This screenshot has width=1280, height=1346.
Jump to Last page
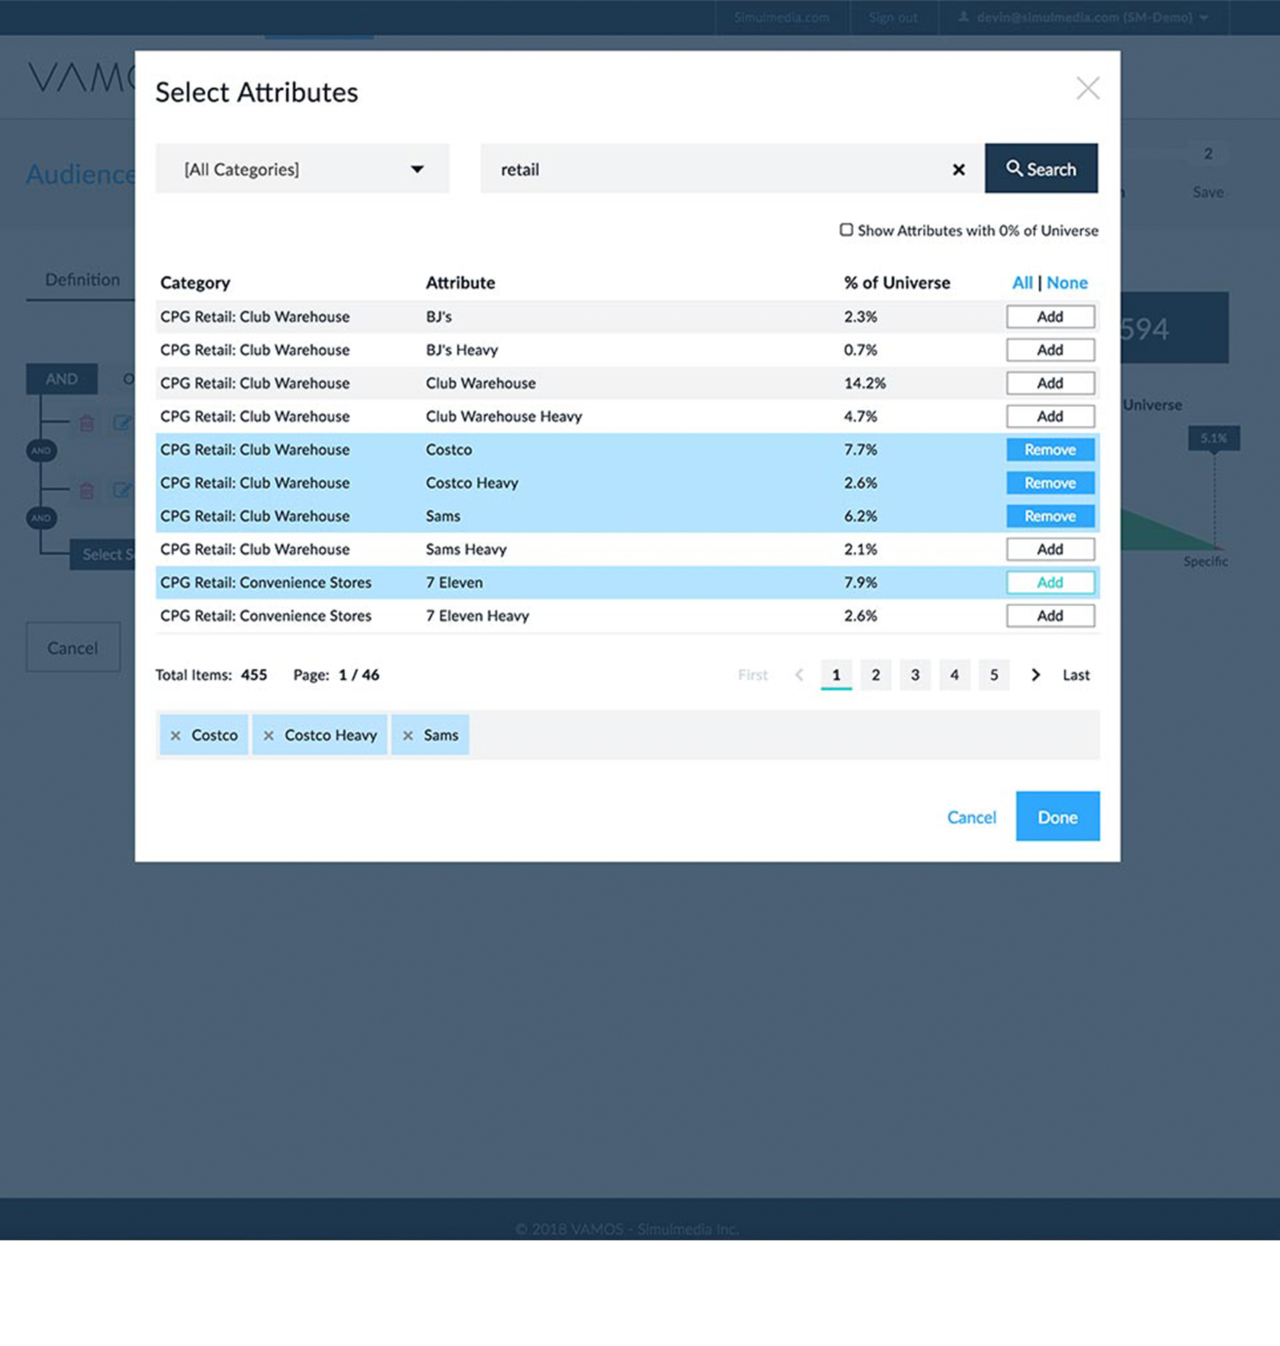pyautogui.click(x=1076, y=675)
